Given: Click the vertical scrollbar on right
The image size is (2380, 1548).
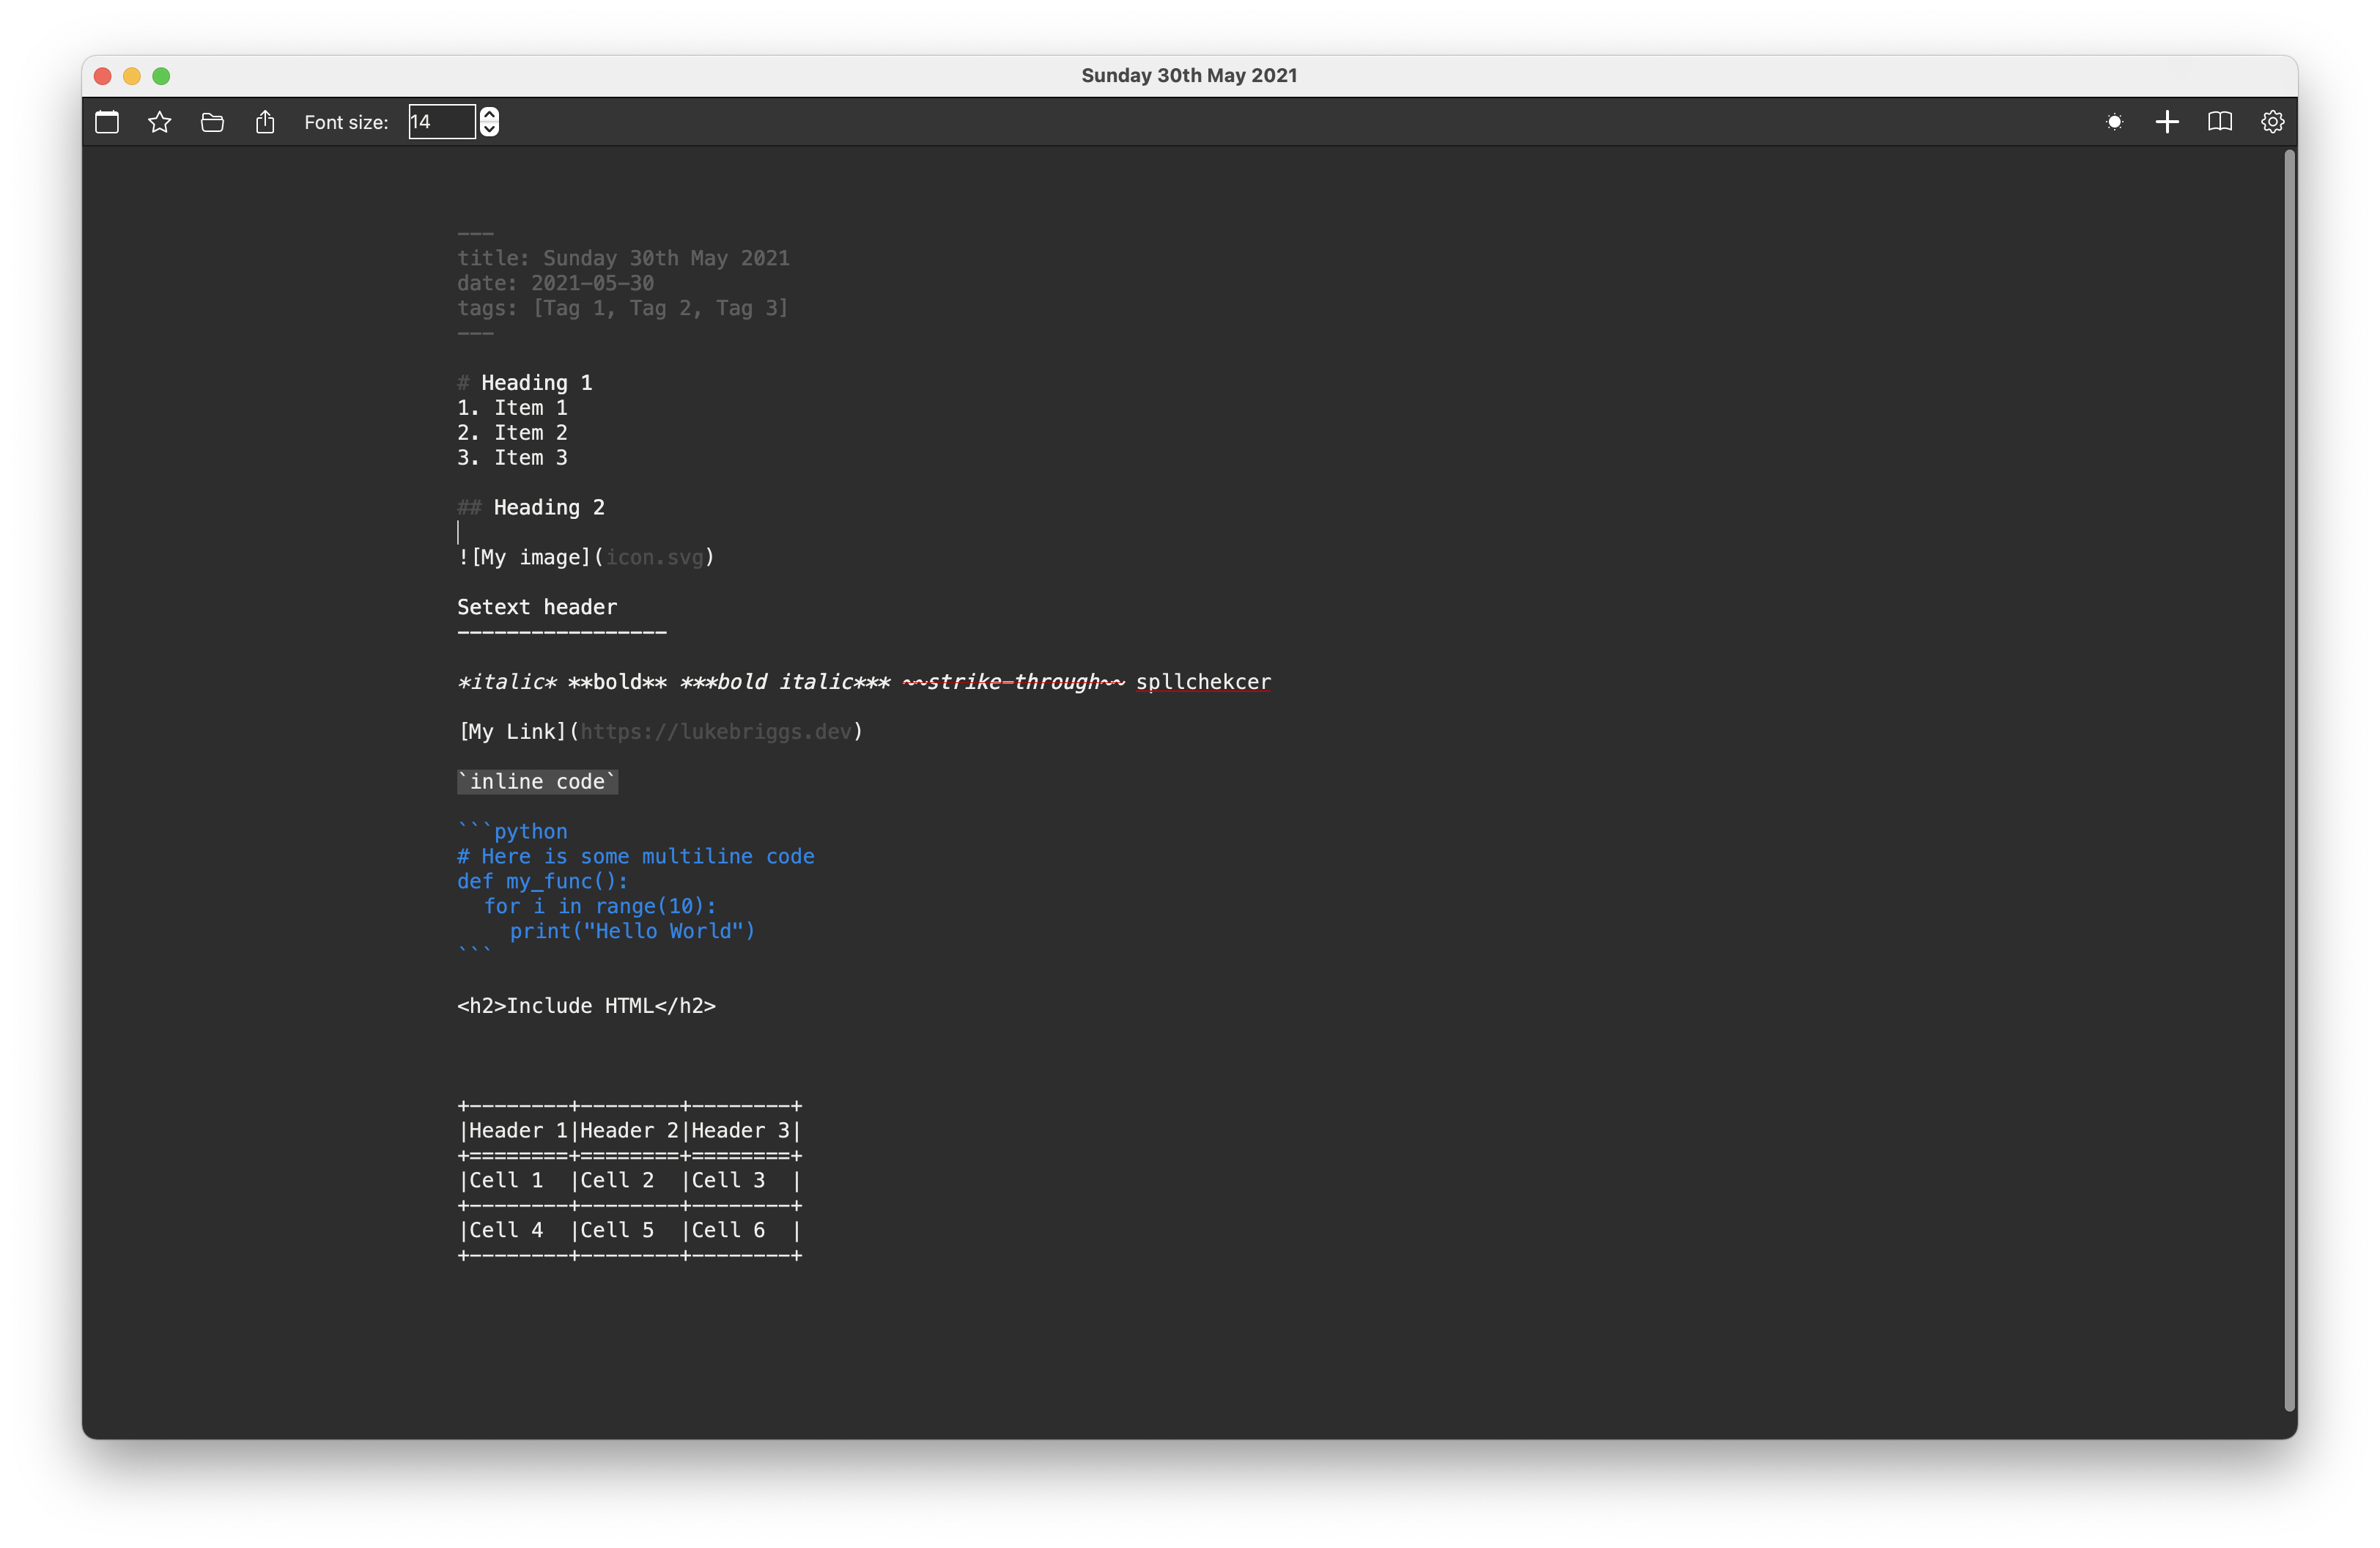Looking at the screenshot, I should pos(2289,780).
